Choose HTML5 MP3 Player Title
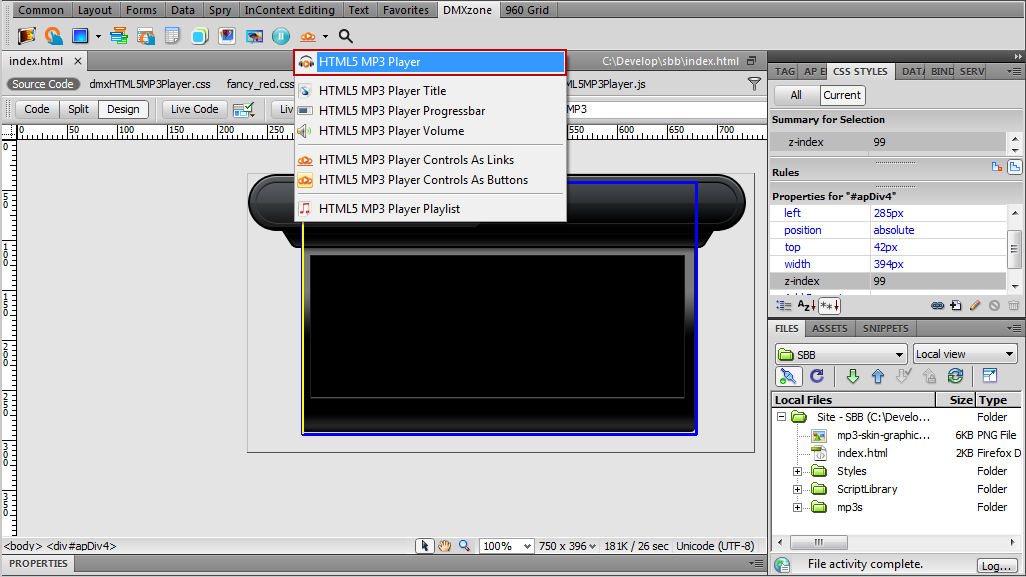This screenshot has height=577, width=1026. click(x=430, y=91)
